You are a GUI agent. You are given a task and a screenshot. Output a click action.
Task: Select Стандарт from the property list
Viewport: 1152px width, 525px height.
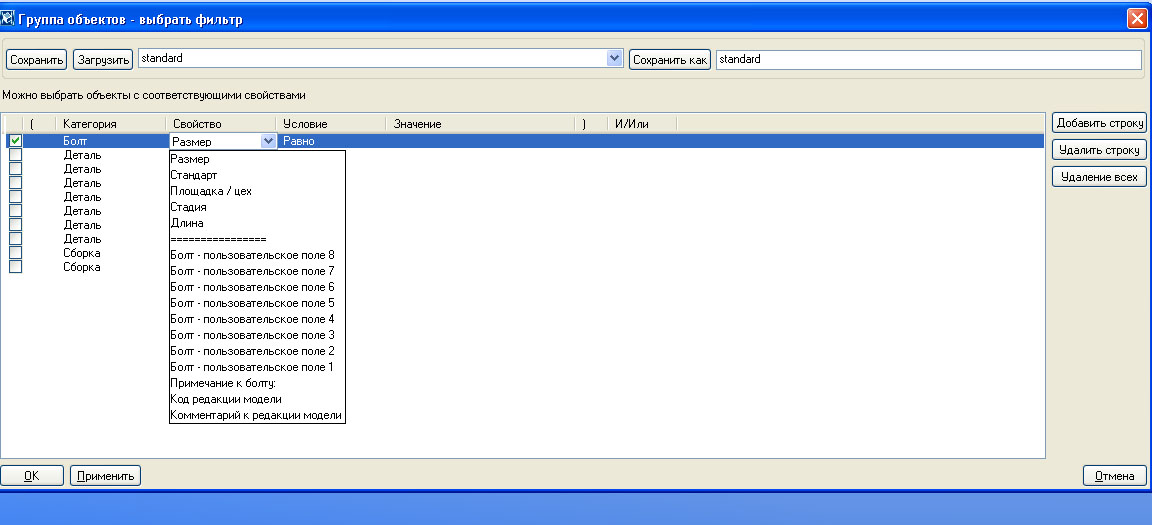pyautogui.click(x=257, y=175)
